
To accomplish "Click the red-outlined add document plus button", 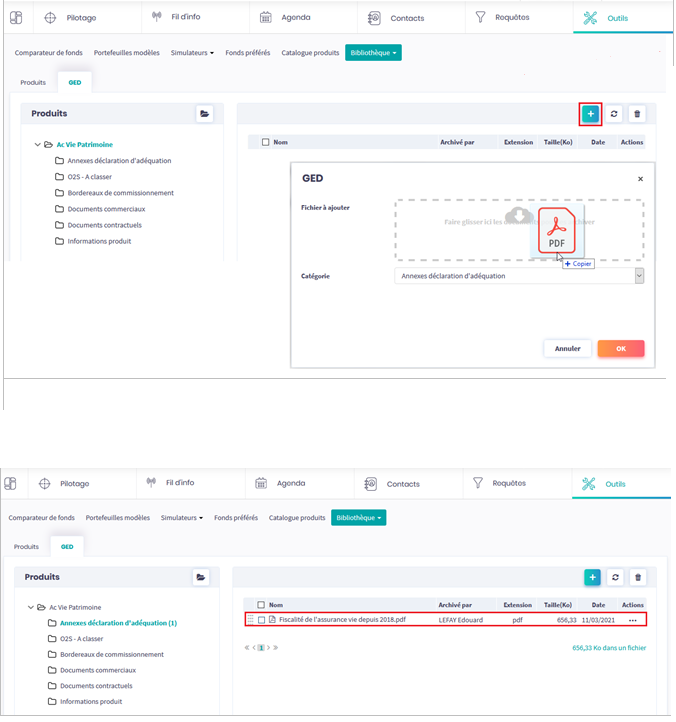I will (590, 114).
